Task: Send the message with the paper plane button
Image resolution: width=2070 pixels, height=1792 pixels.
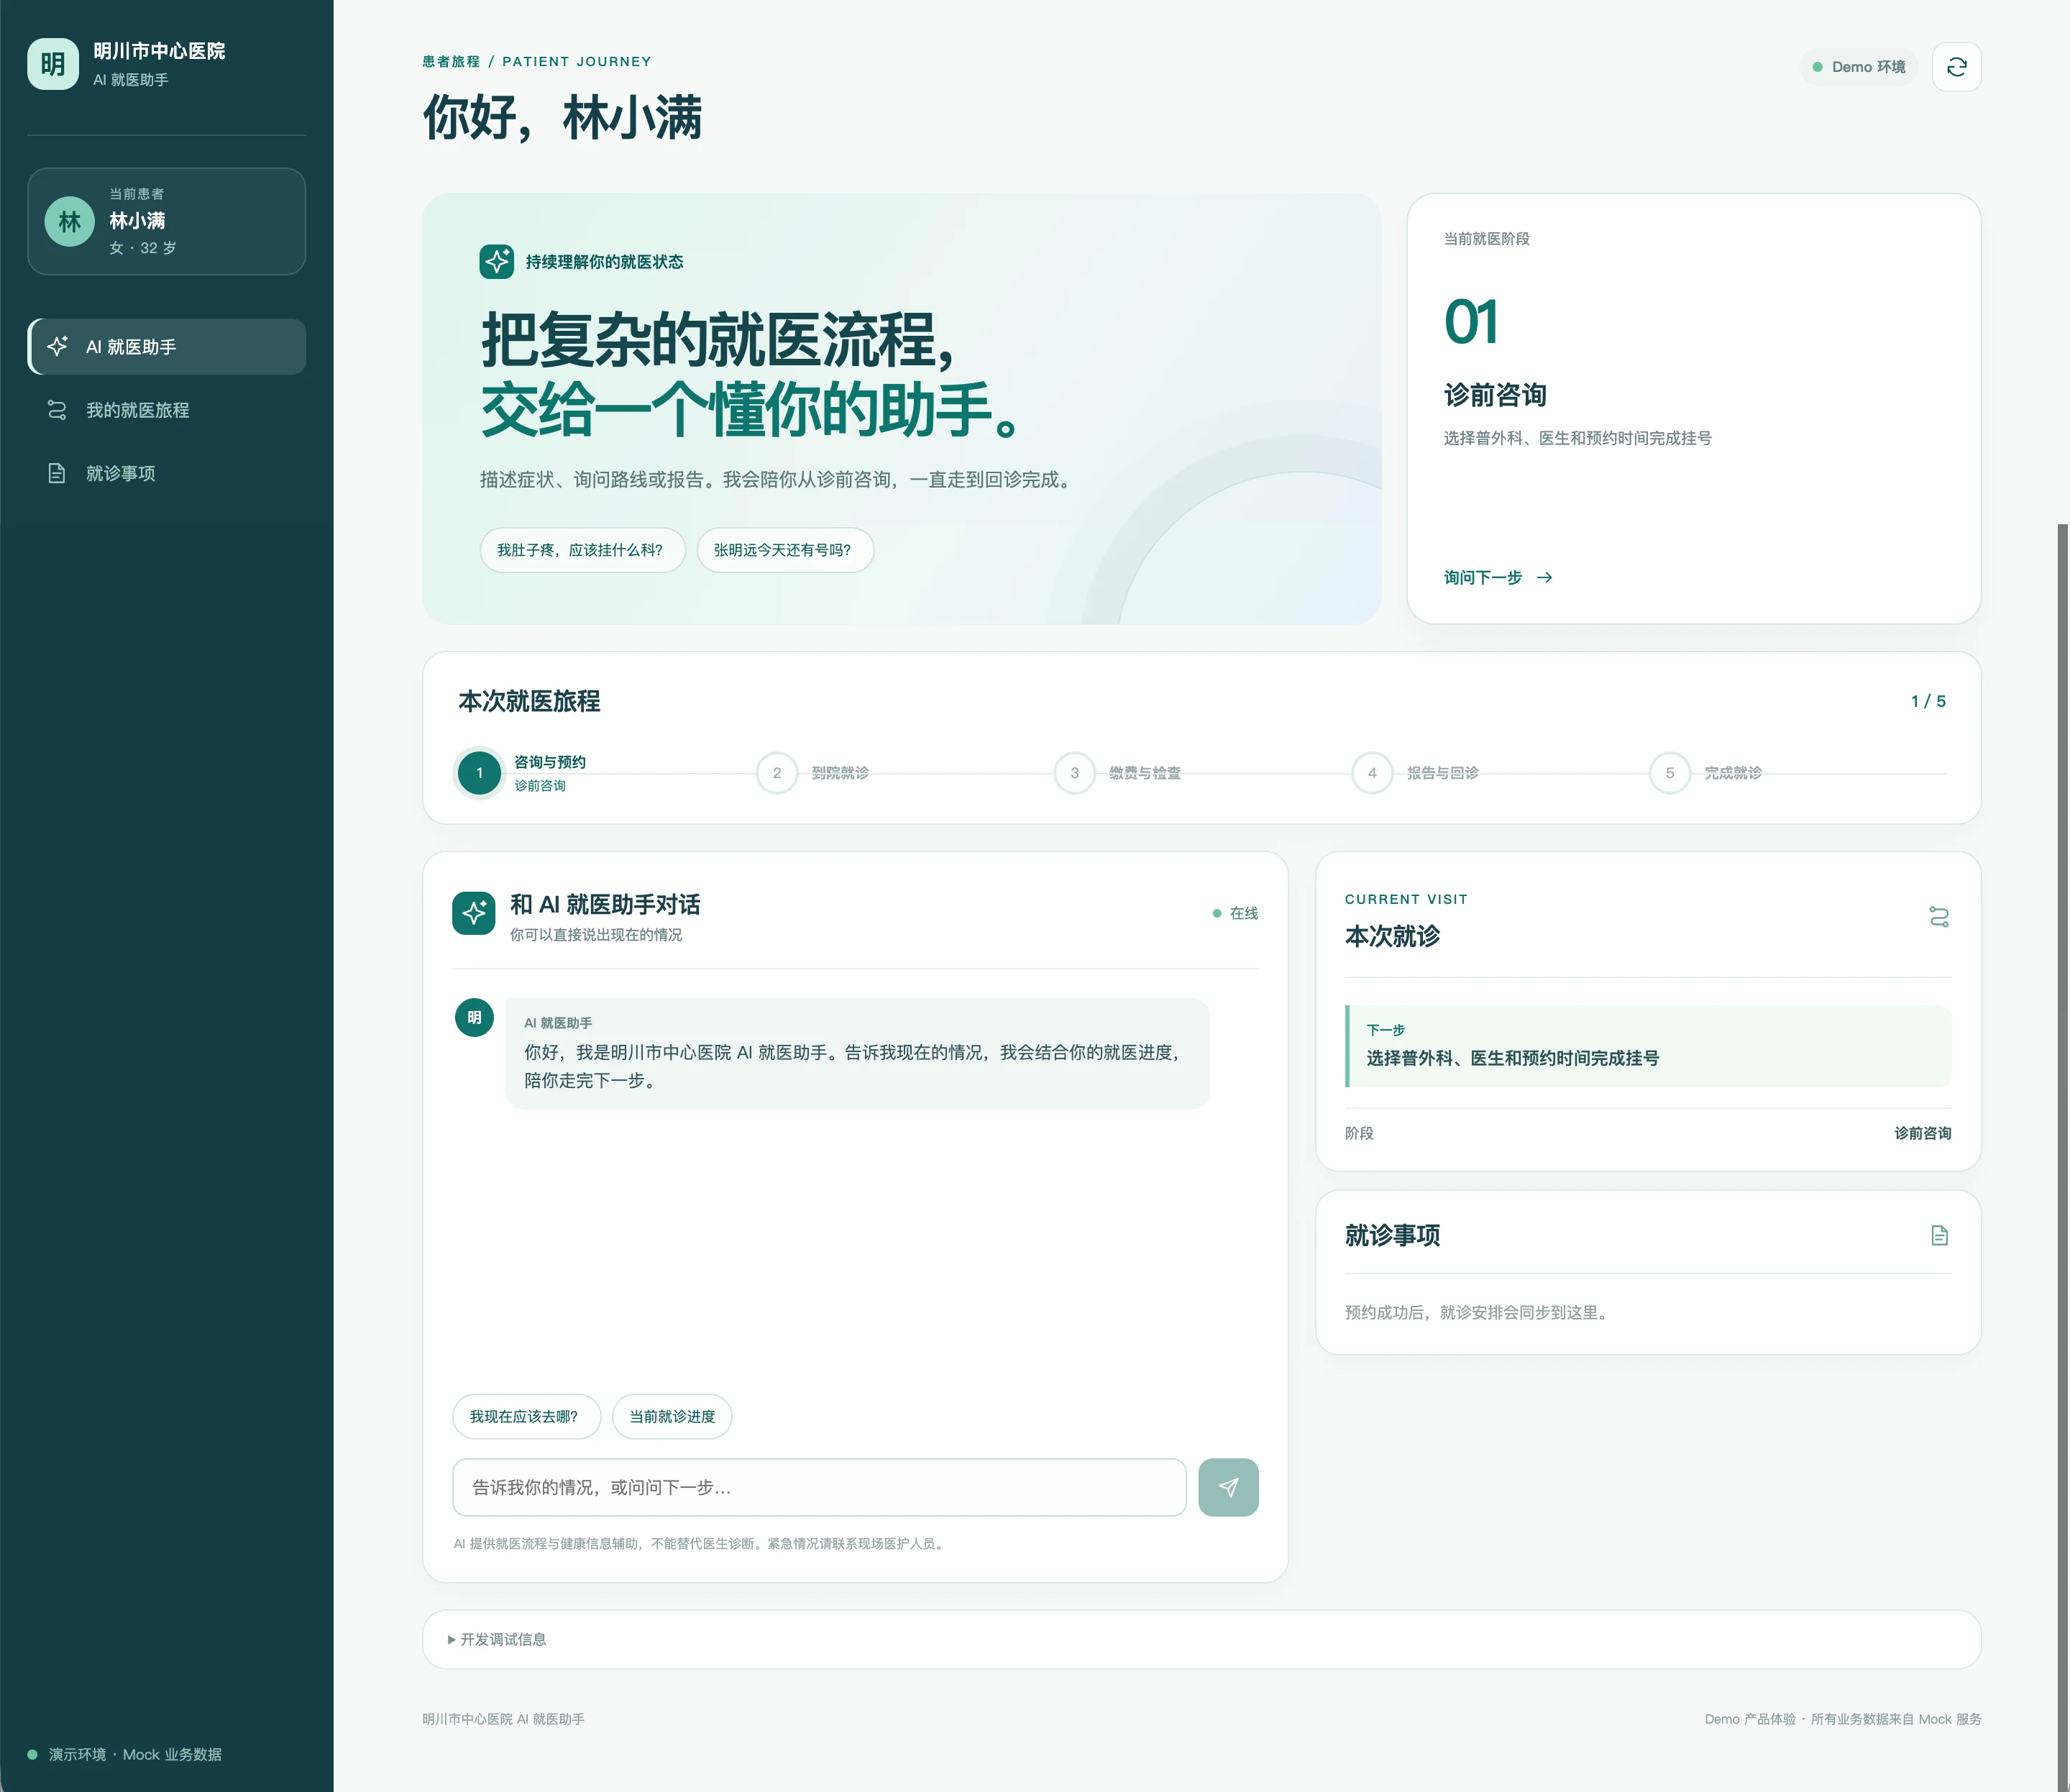Action: click(x=1228, y=1487)
